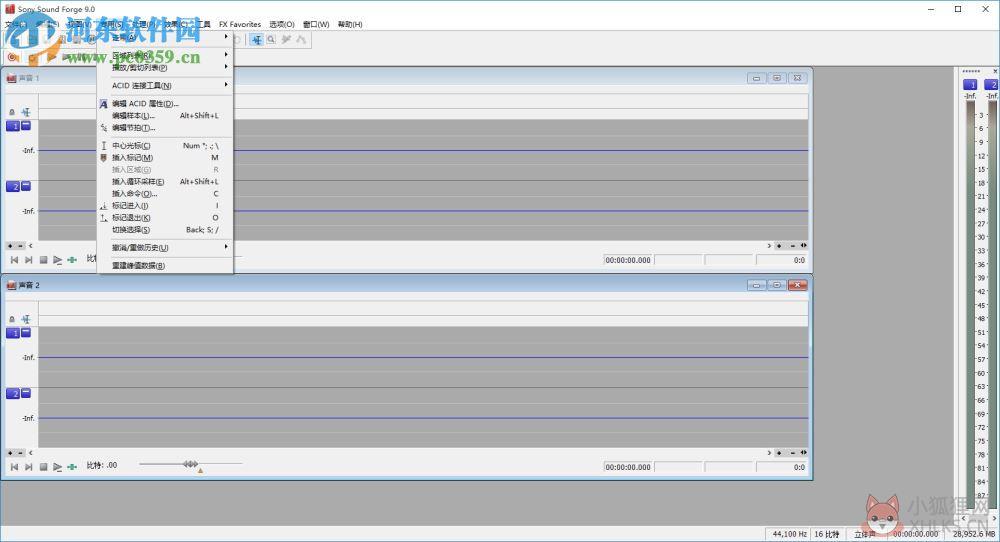Click the 00:00:00.000 field in 声音 1
The height and width of the screenshot is (542, 1000).
pos(628,260)
